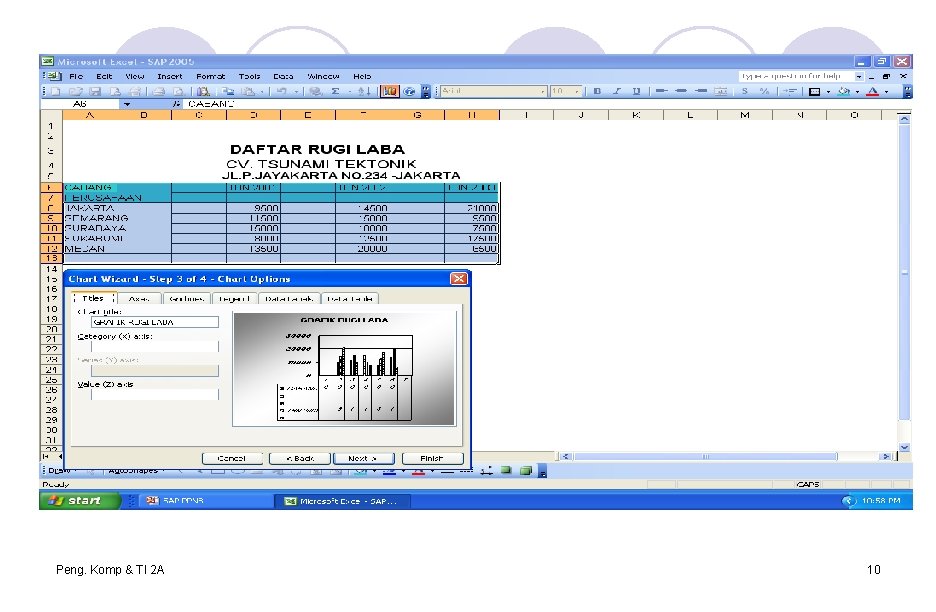Switch to the Gridlines tab

tap(186, 299)
